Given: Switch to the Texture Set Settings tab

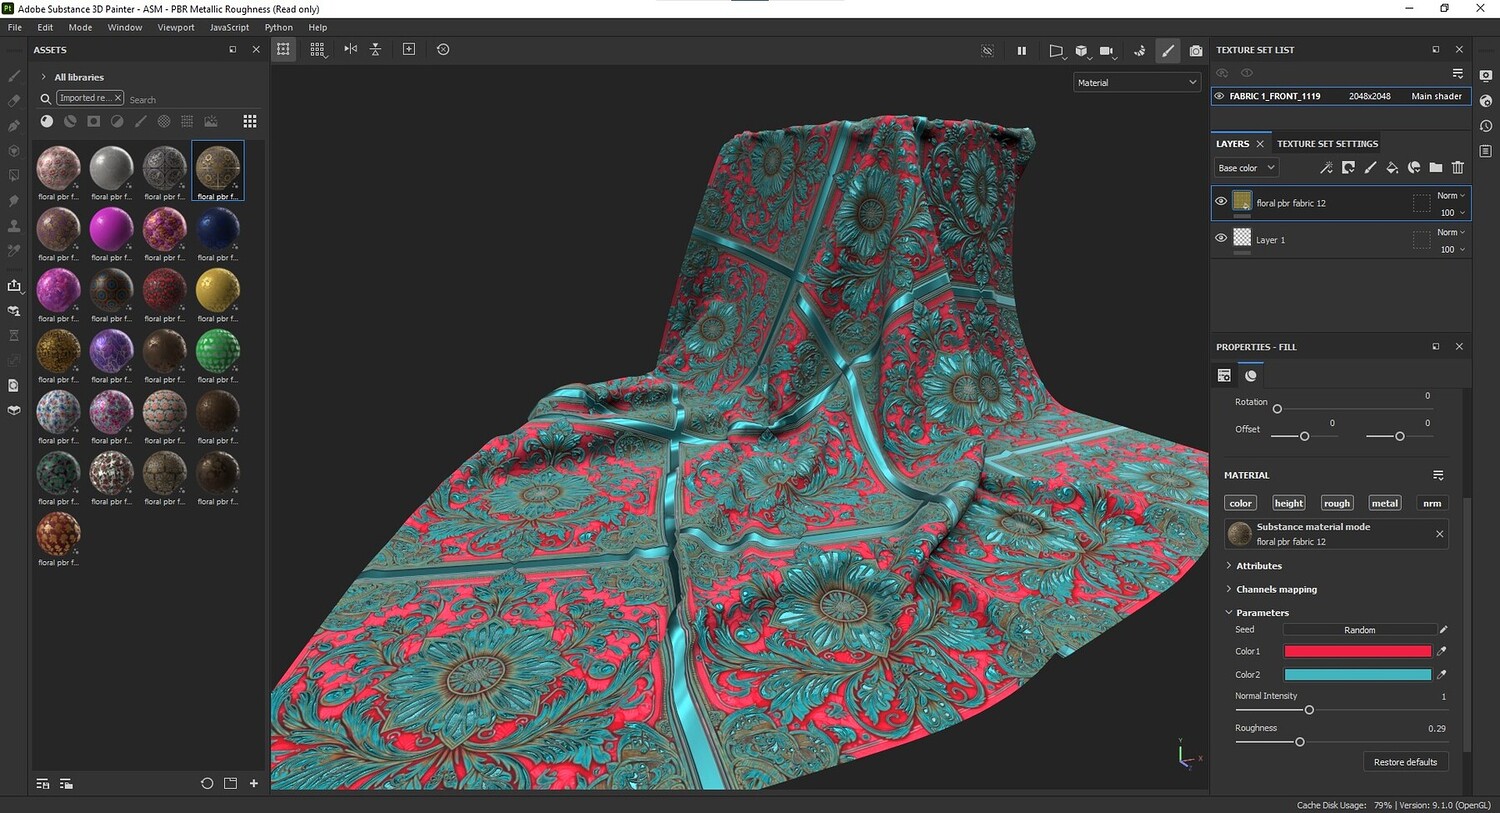Looking at the screenshot, I should [1327, 144].
